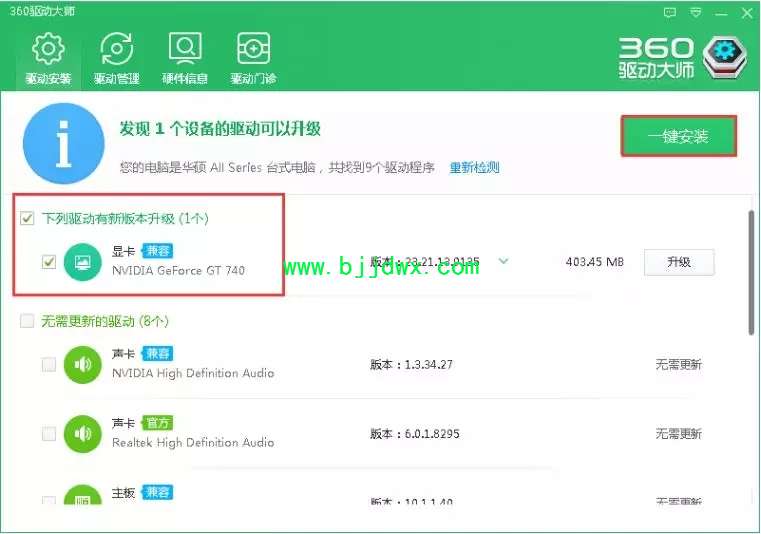Click 兼容 badge on NVIDIA audio row
The width and height of the screenshot is (761, 534).
(157, 353)
